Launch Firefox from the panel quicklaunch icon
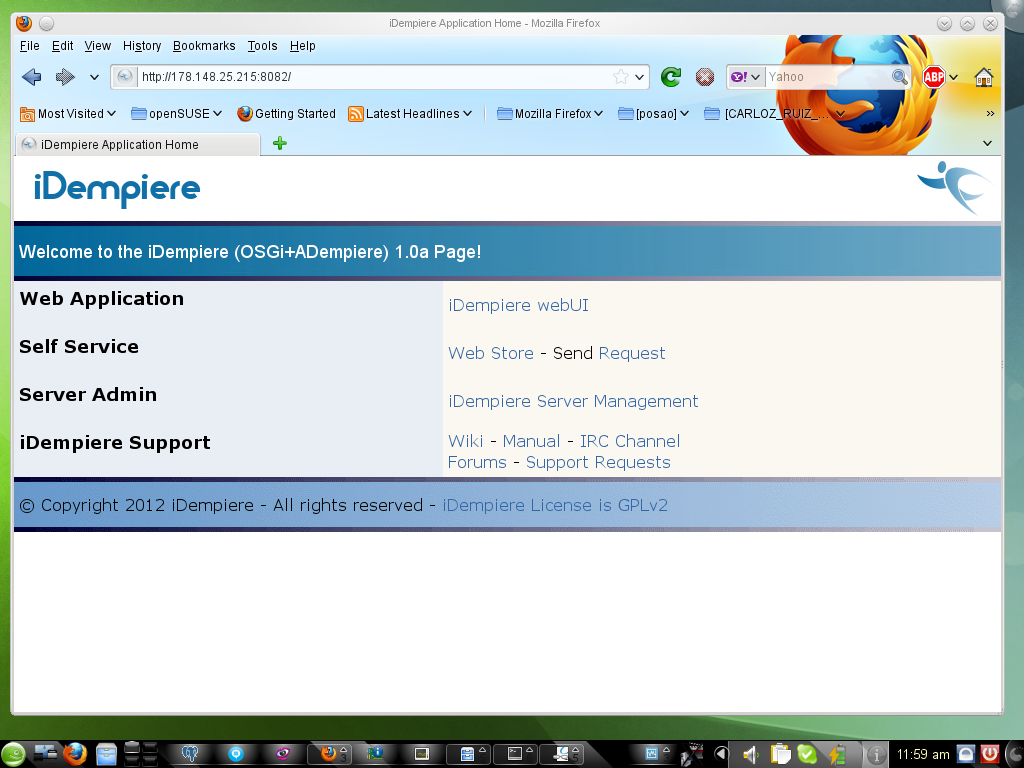Screen dimensions: 1024x768 click(74, 754)
